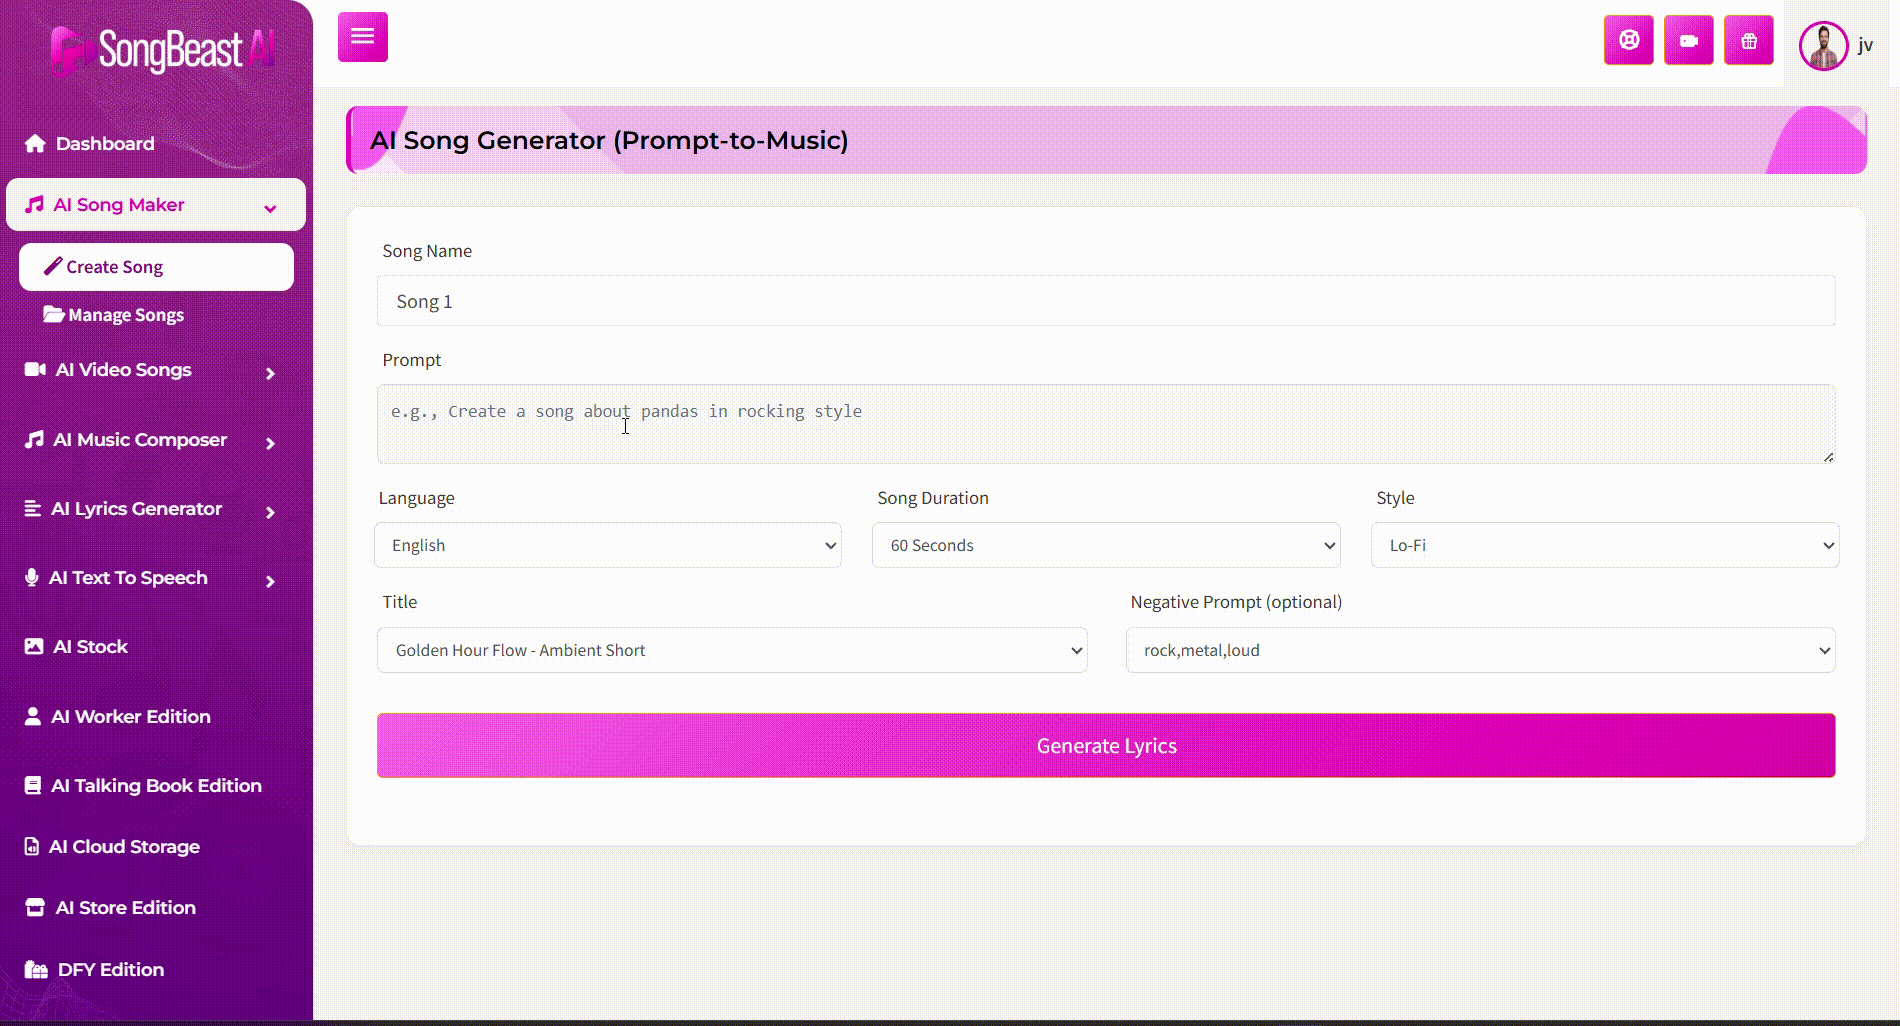The height and width of the screenshot is (1026, 1900).
Task: Open the video camera icon button
Action: coord(1689,41)
